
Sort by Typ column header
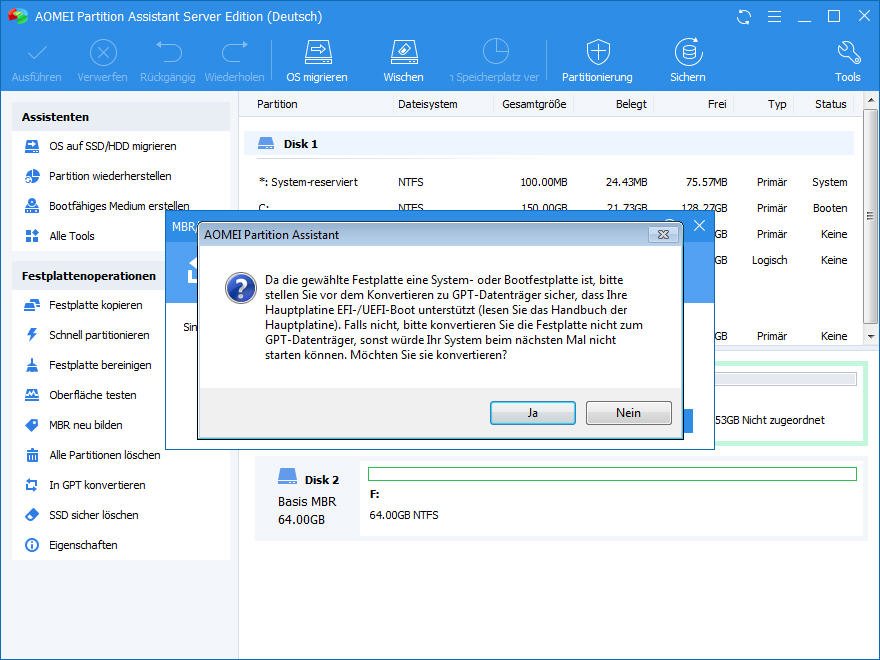[x=777, y=104]
